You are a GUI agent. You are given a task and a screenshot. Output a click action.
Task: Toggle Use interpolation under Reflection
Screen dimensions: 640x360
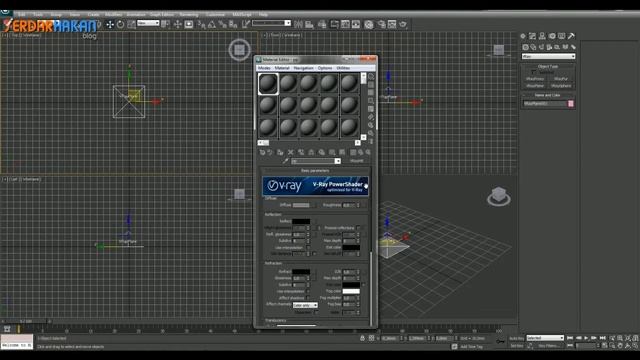pos(308,247)
